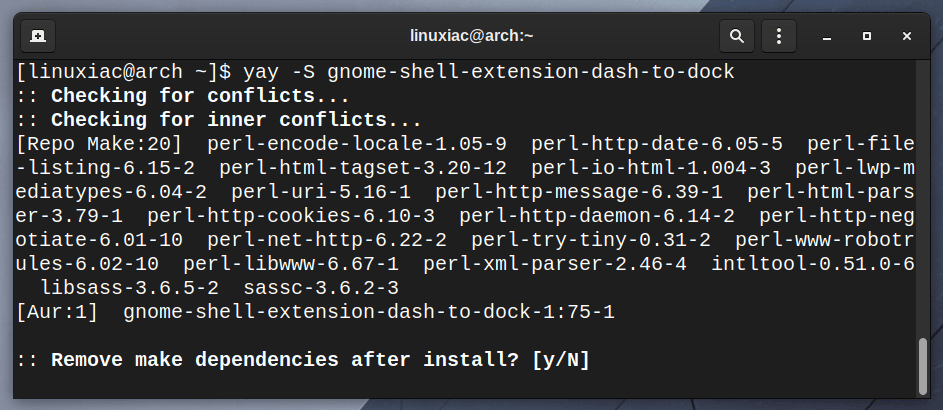Click the [Repo Make:20] label
The image size is (943, 410).
point(99,144)
